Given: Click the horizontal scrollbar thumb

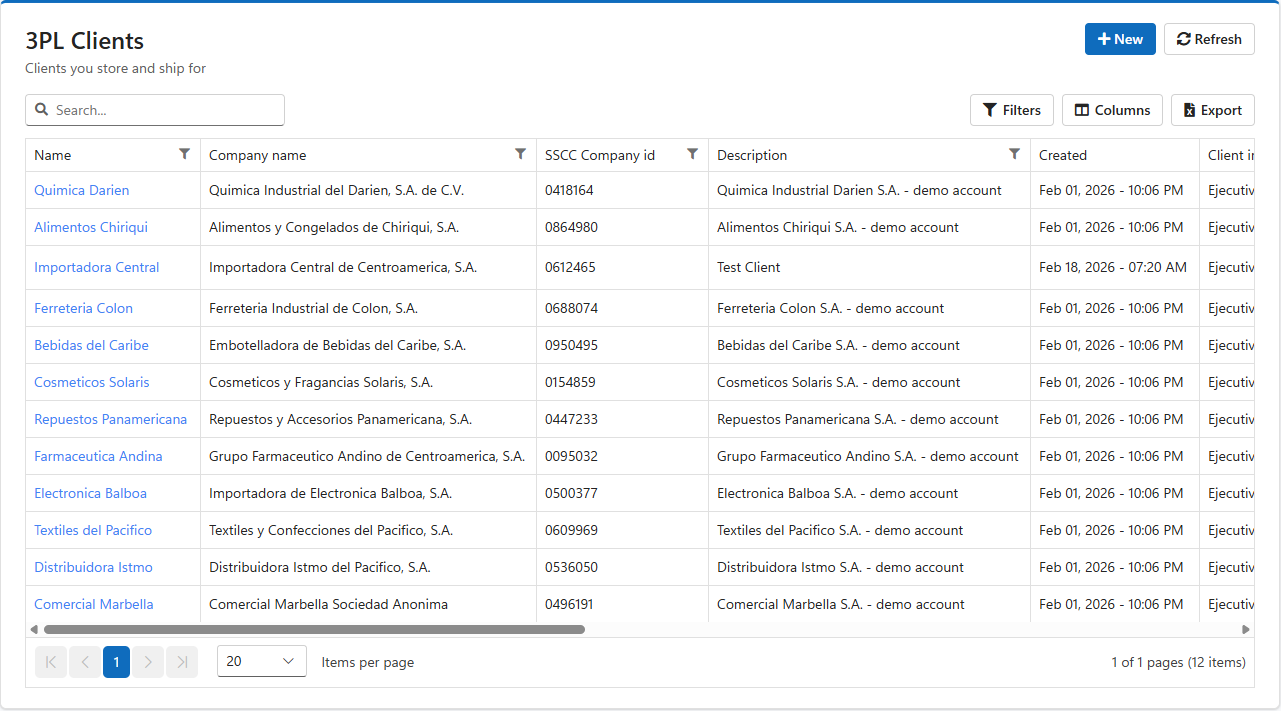Looking at the screenshot, I should 314,630.
